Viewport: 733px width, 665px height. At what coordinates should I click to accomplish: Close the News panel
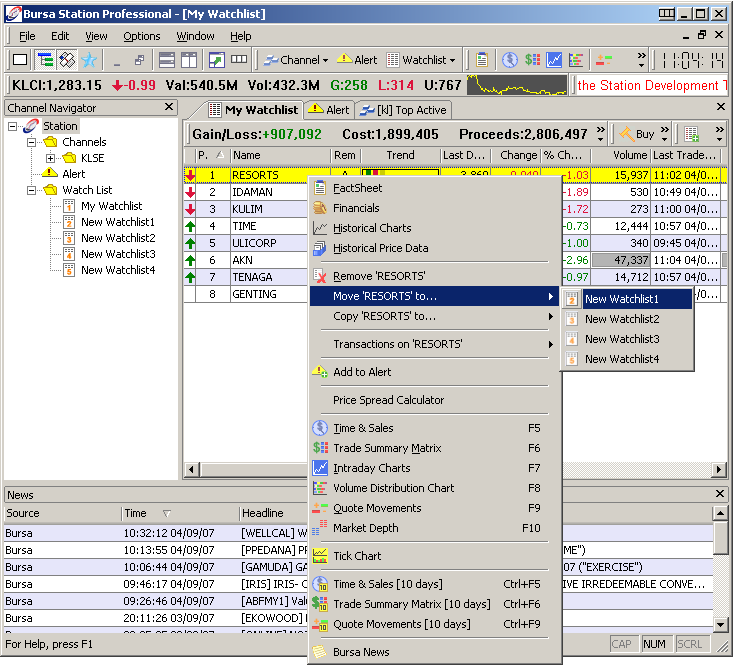(720, 493)
